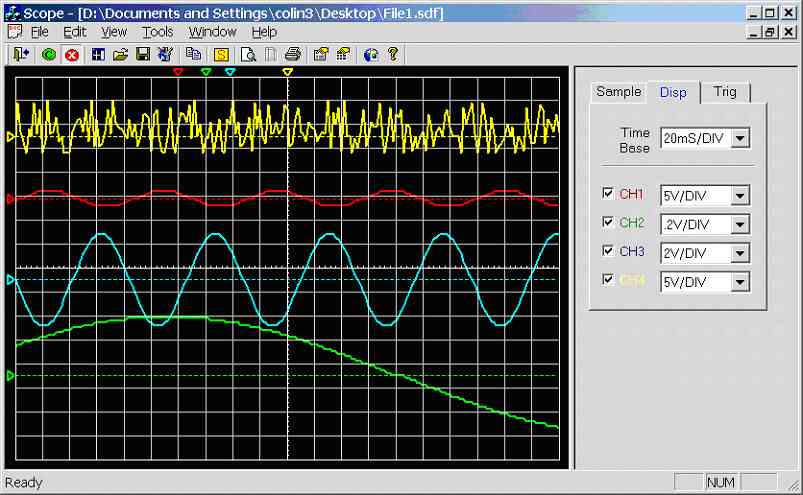Click the red stop toolbar icon
803x495 pixels.
(x=71, y=54)
